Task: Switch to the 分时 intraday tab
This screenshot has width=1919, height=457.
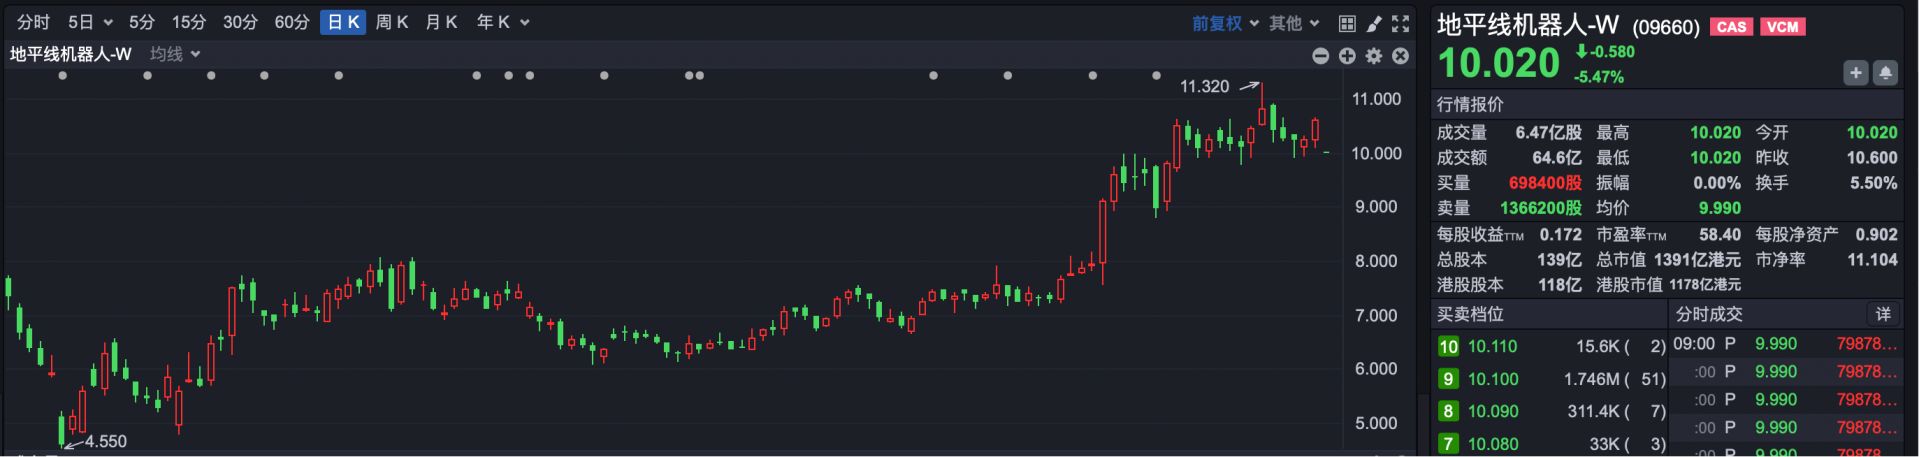Action: click(x=33, y=22)
